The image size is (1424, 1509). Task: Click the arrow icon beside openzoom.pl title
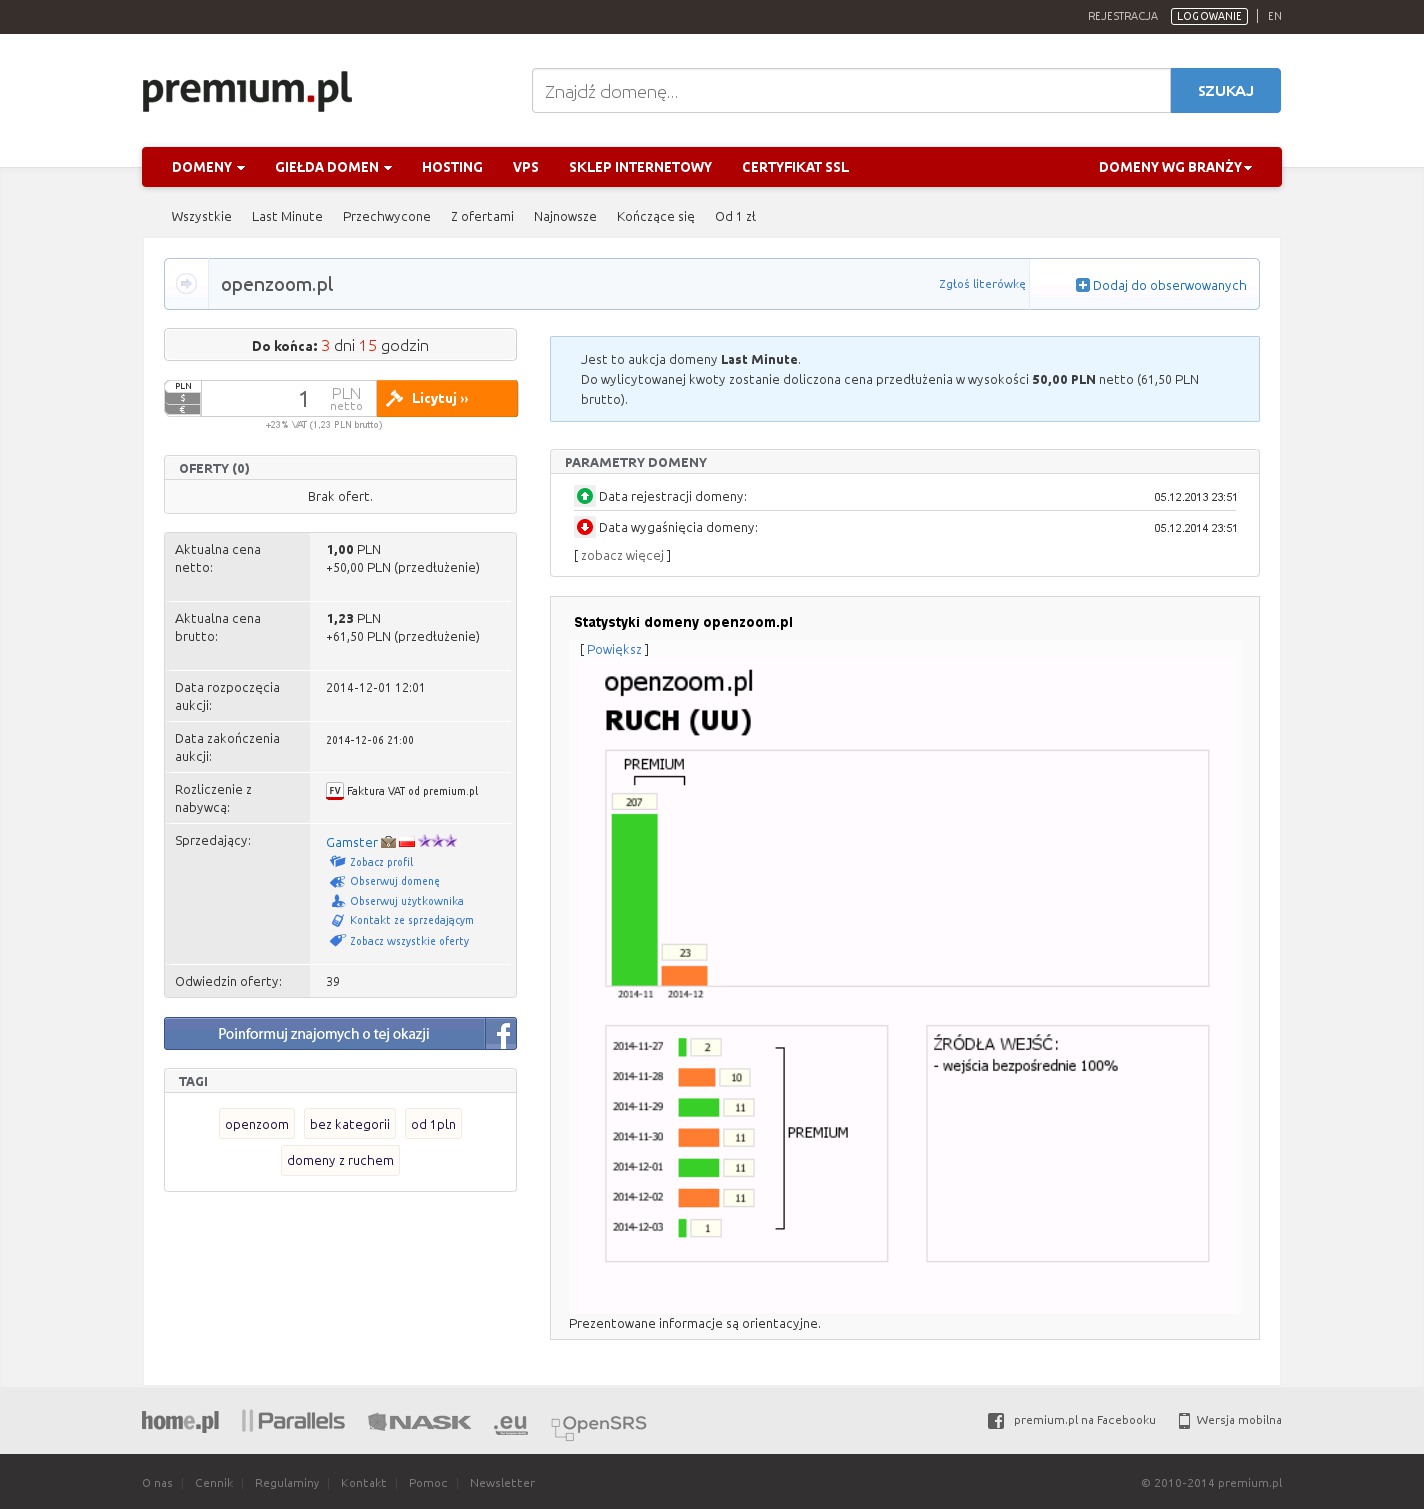(x=186, y=284)
